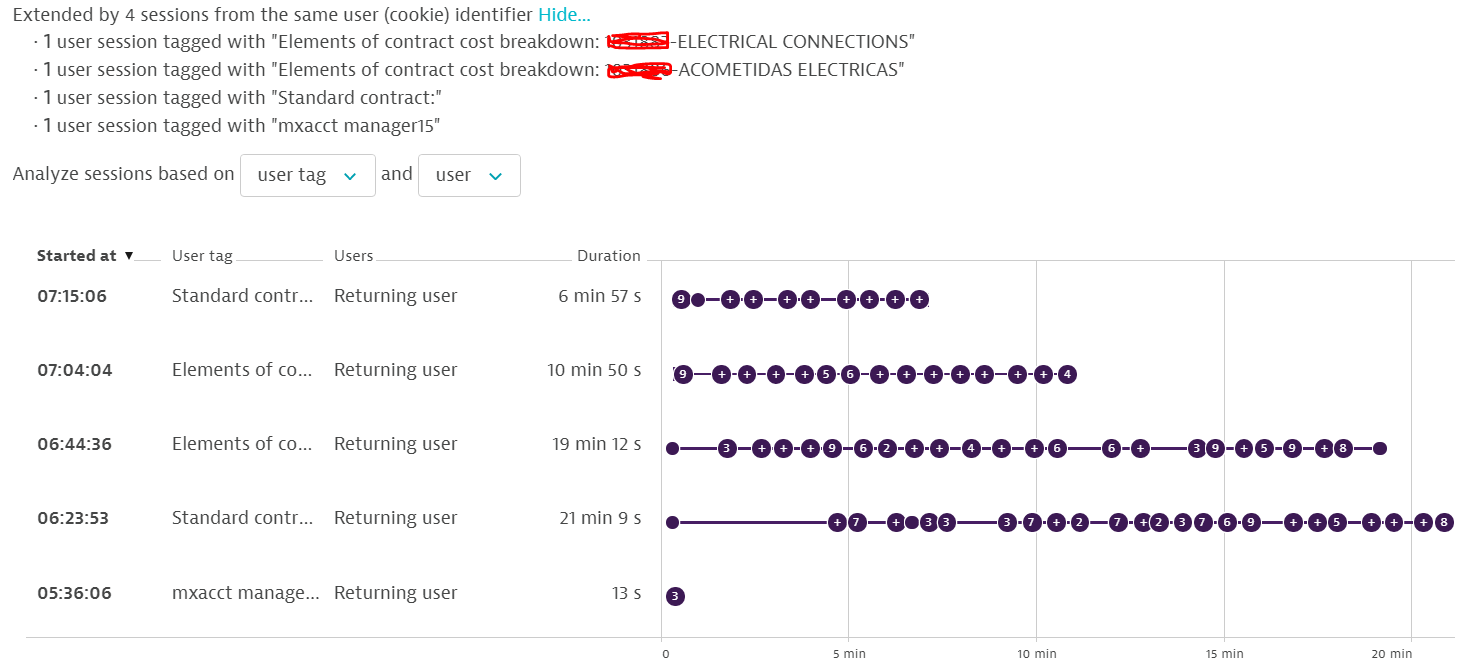Open the 'user' analysis dropdown
This screenshot has width=1464, height=667.
point(468,175)
